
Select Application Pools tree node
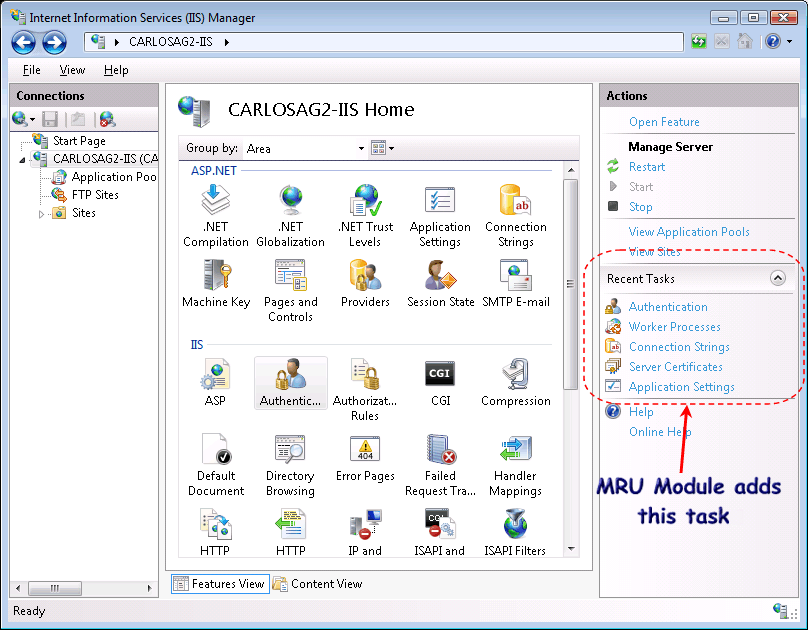coord(114,177)
